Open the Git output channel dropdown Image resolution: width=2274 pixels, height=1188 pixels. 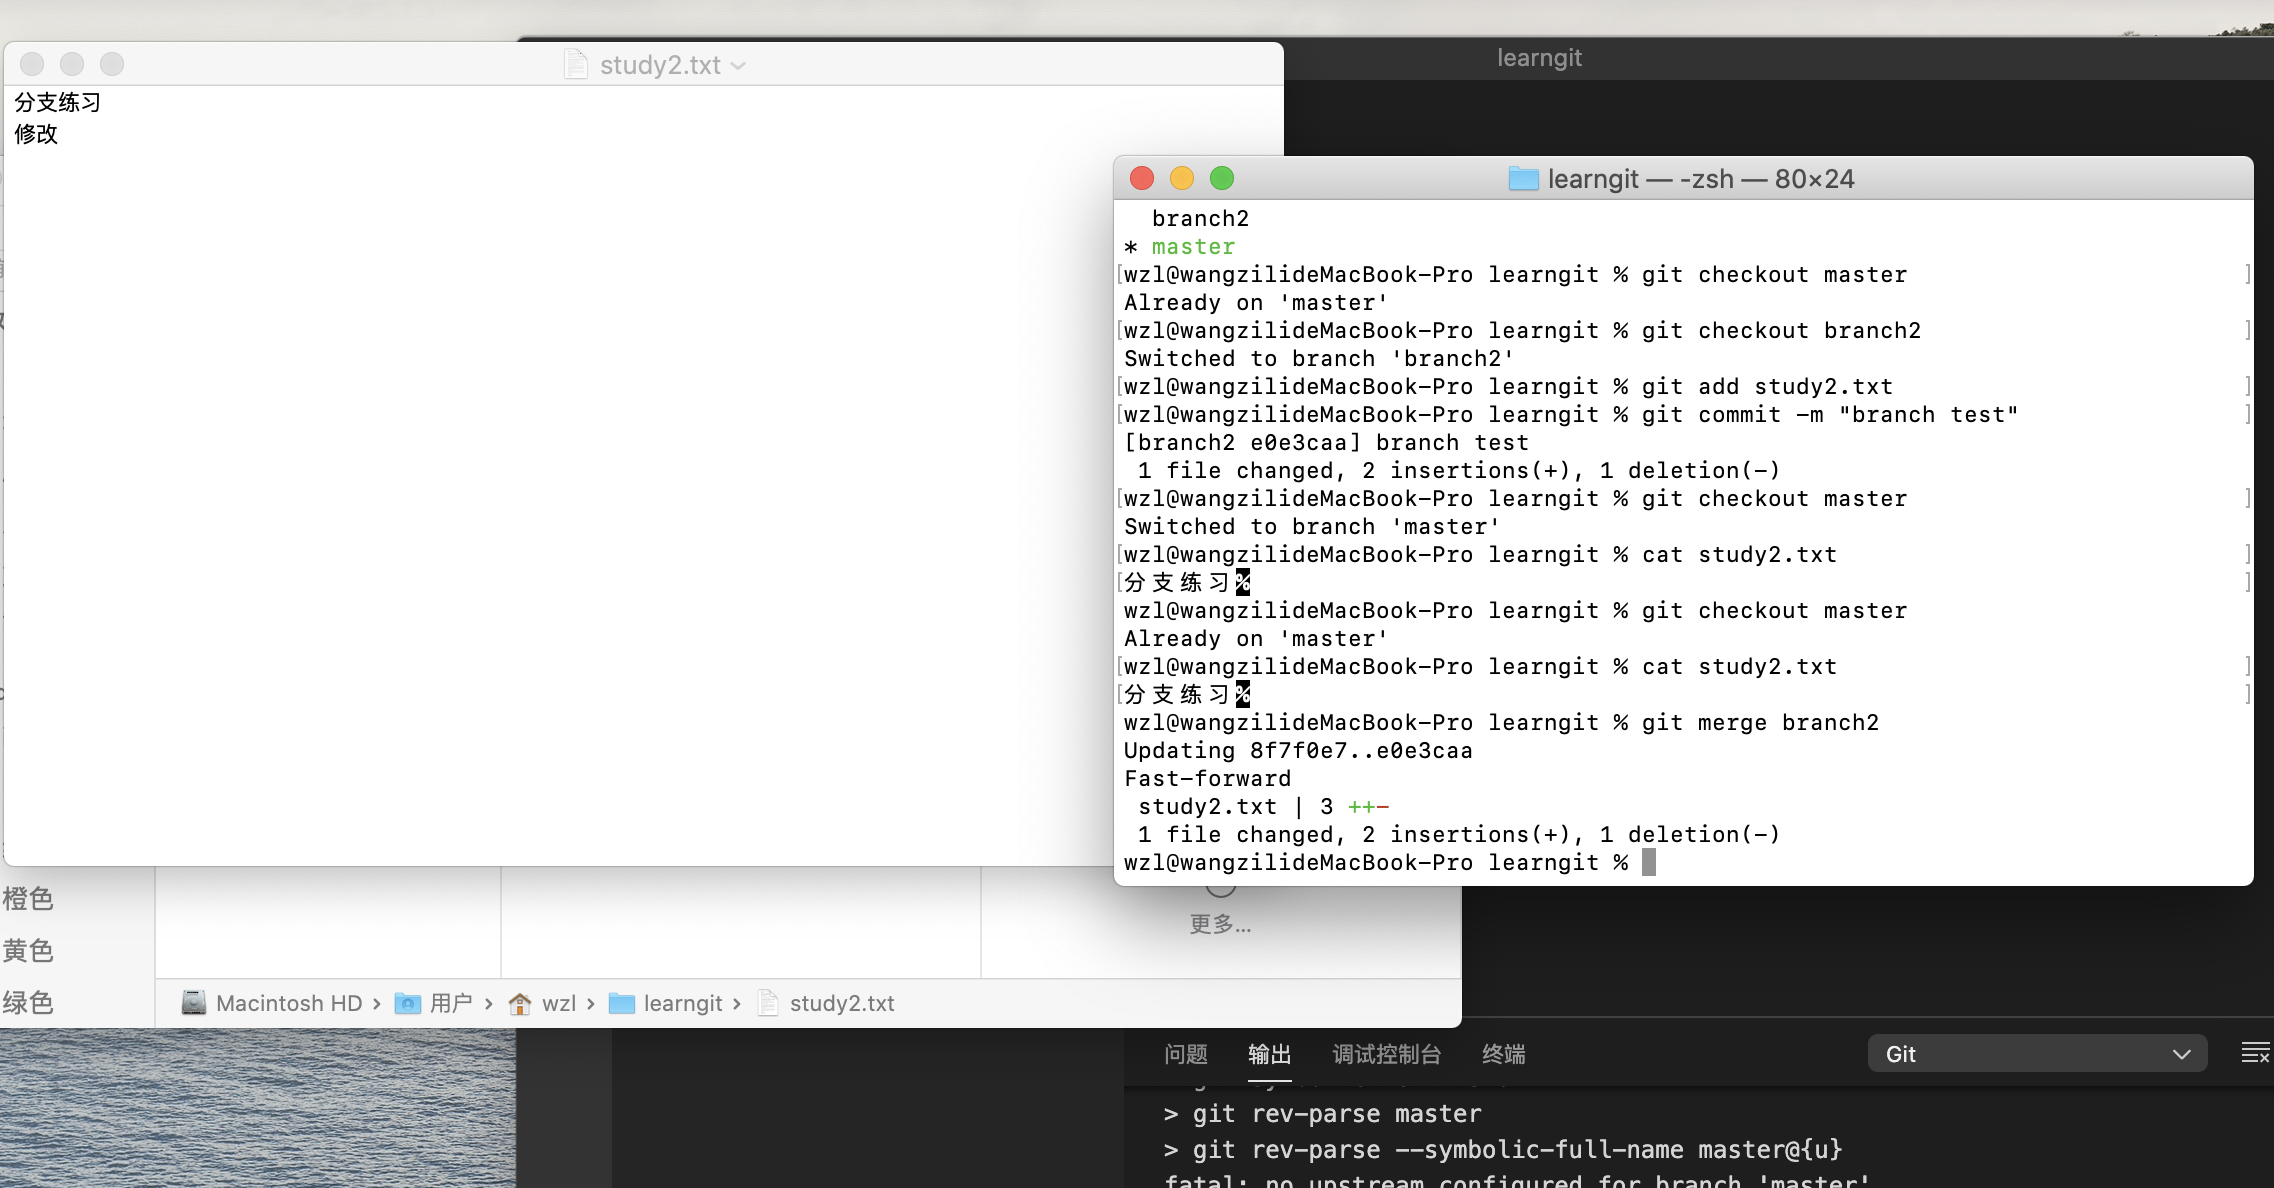pos(2036,1054)
